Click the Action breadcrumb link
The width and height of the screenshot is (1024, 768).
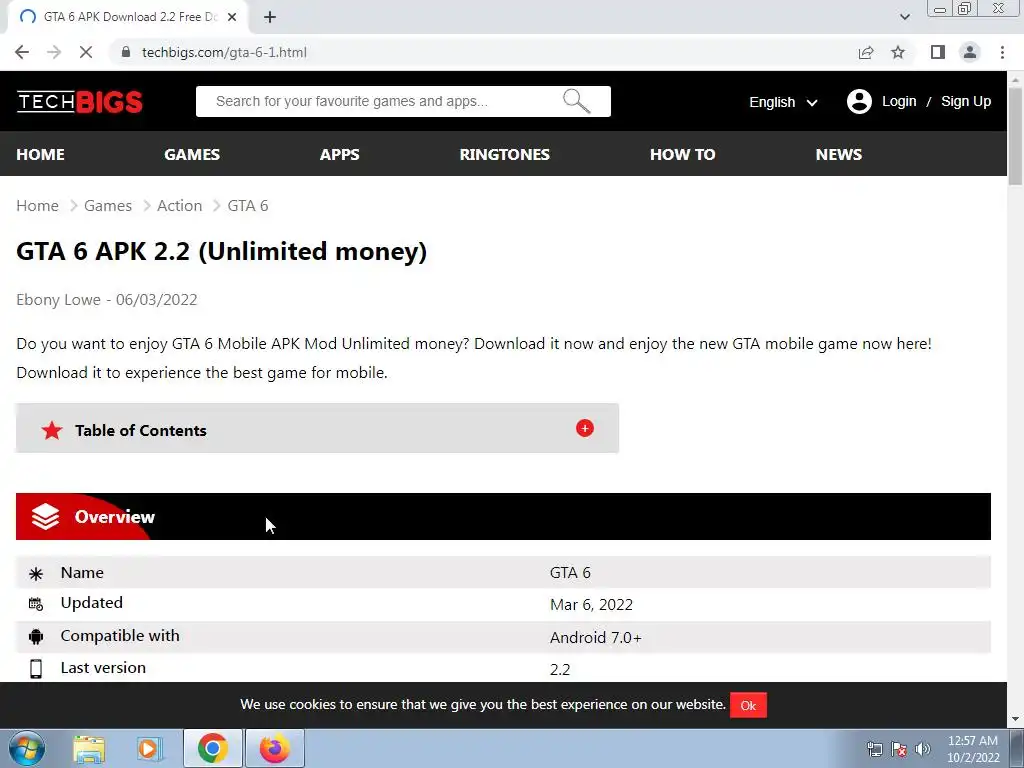[x=180, y=206]
